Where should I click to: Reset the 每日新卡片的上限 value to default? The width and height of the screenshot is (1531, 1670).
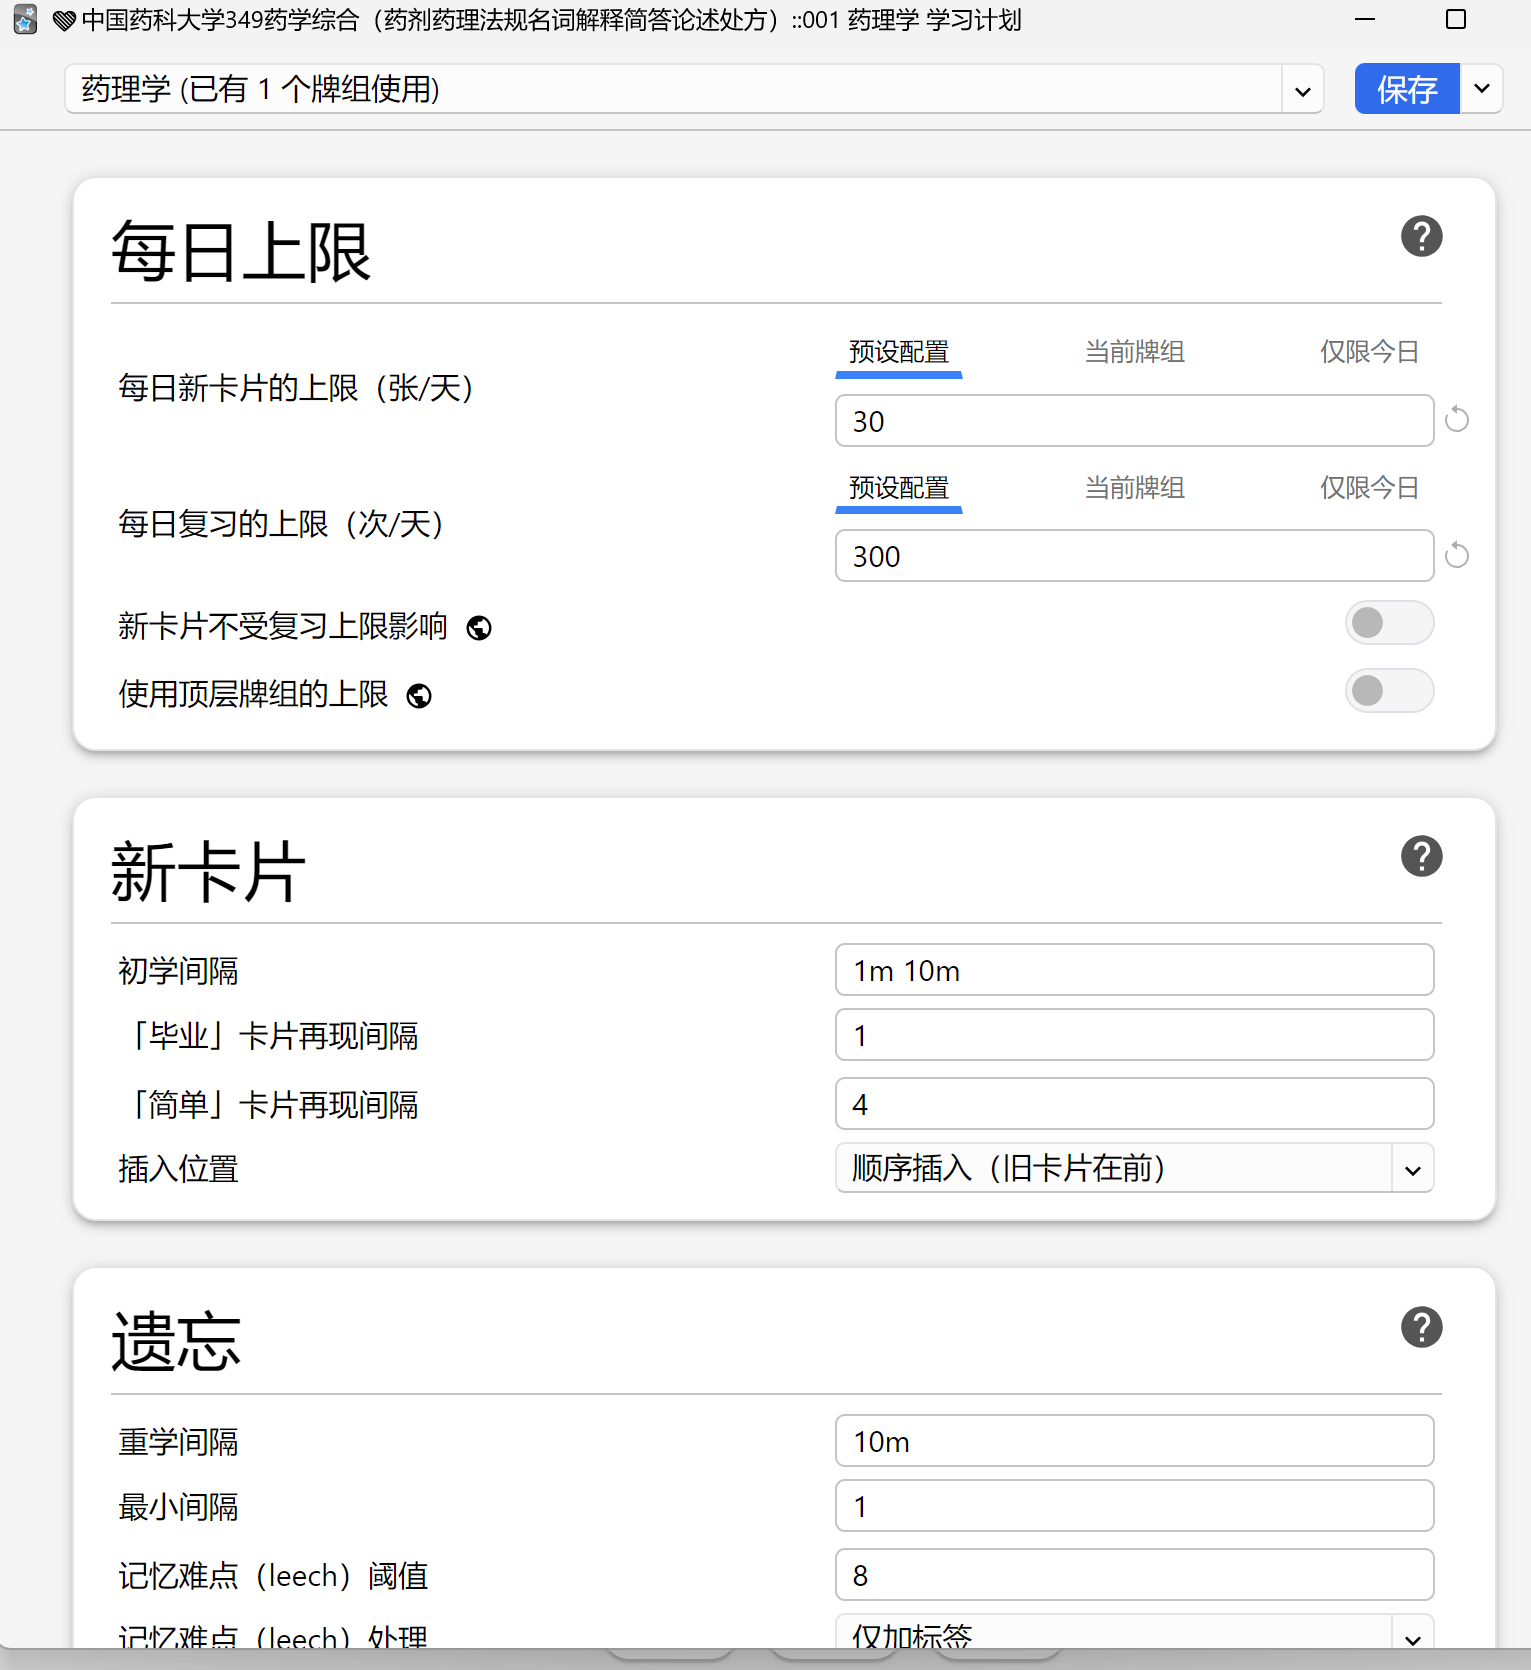coord(1457,420)
